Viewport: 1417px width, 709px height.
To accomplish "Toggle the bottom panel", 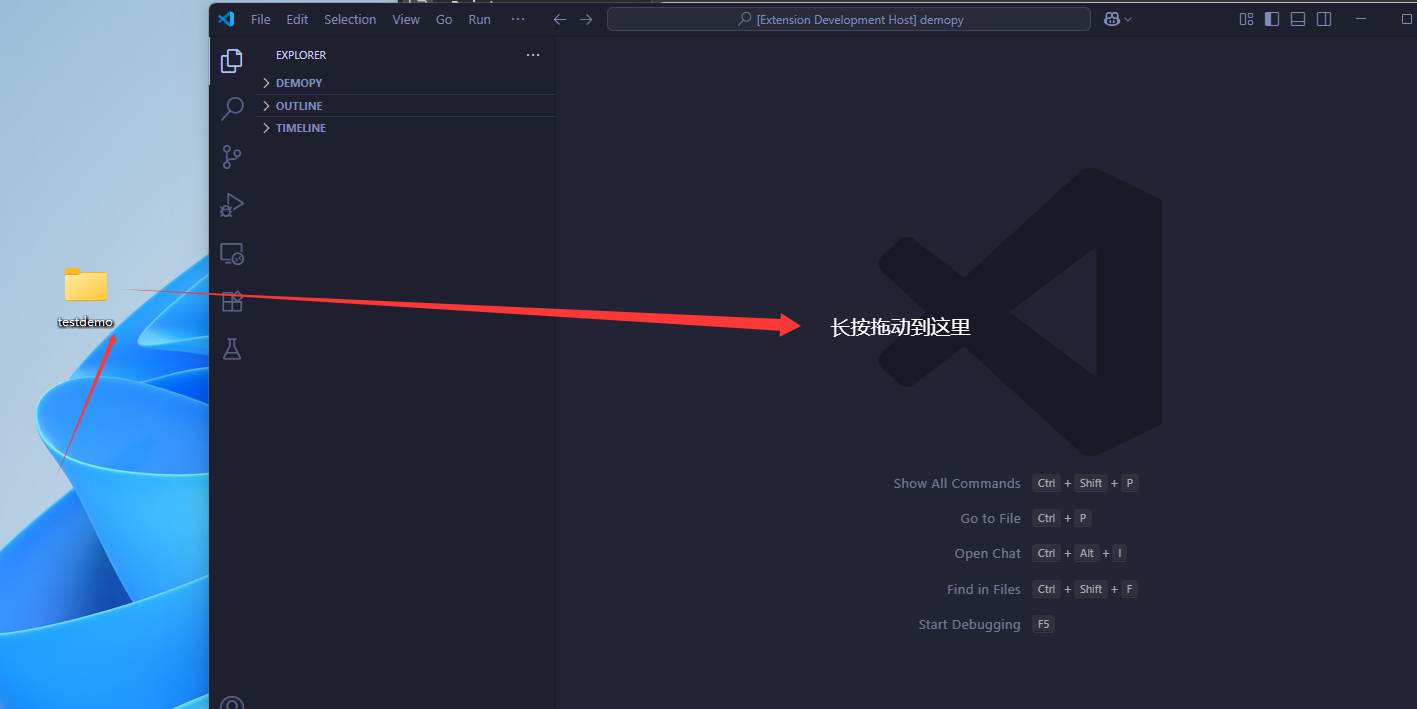I will 1298,19.
